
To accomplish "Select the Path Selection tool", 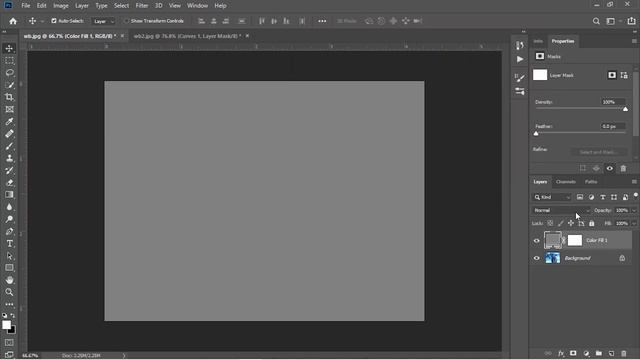I will [x=9, y=256].
